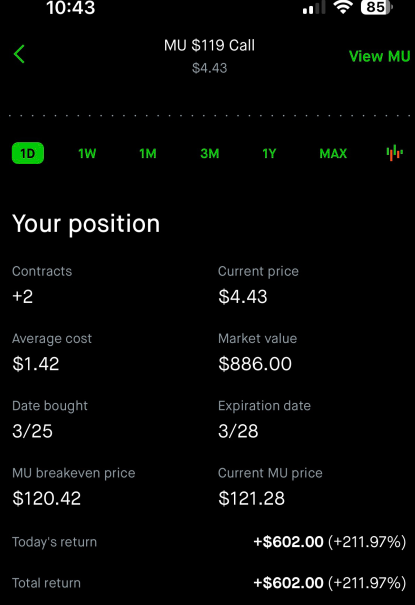Switch chart to 1W range
Screen dimensions: 415x605
(x=87, y=154)
